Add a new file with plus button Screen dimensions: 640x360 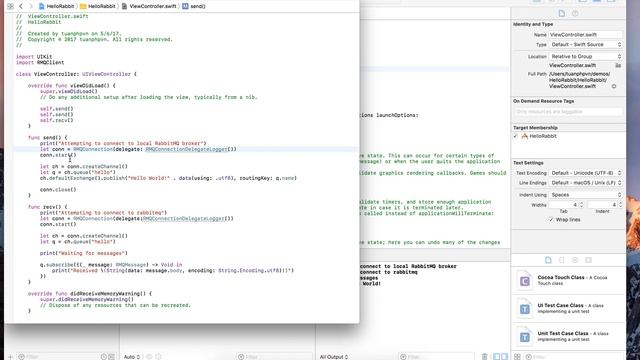[11, 357]
